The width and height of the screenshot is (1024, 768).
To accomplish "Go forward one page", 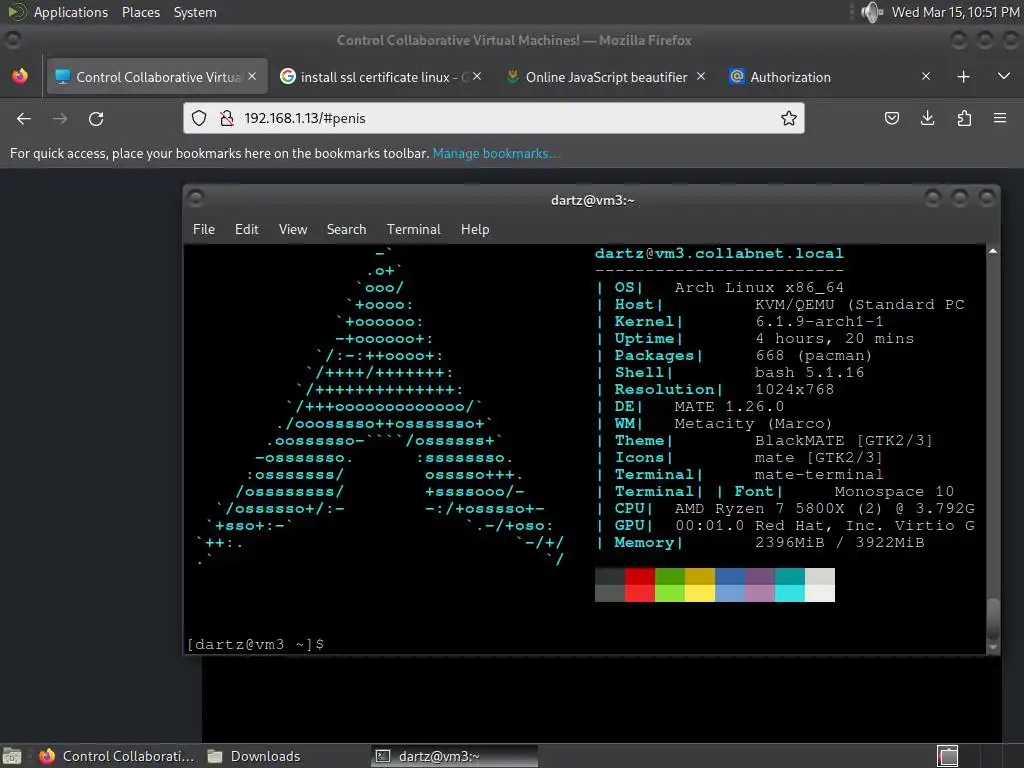I will click(60, 118).
